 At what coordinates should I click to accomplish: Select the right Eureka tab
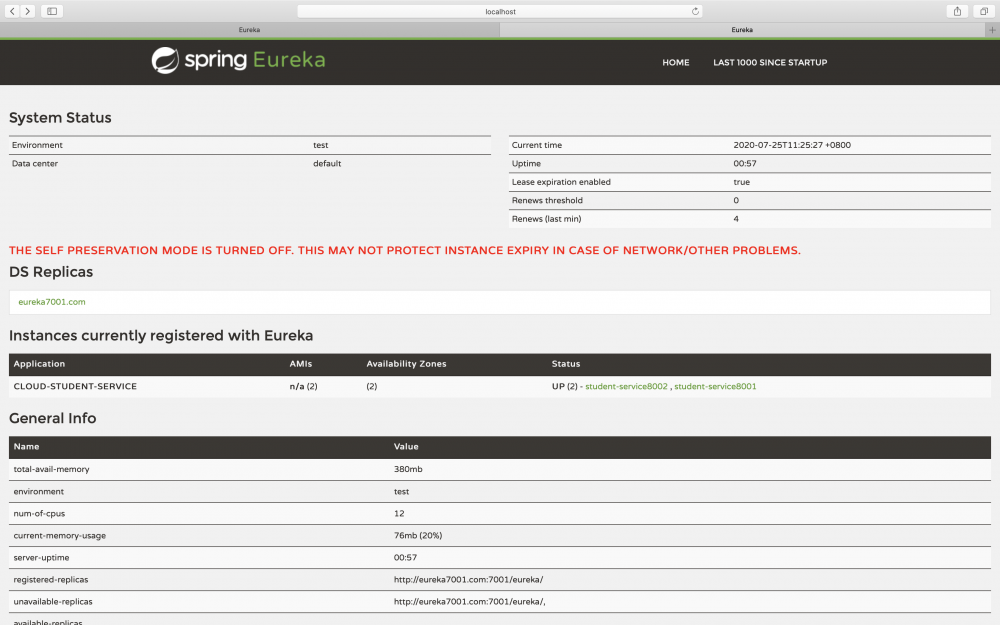point(742,29)
